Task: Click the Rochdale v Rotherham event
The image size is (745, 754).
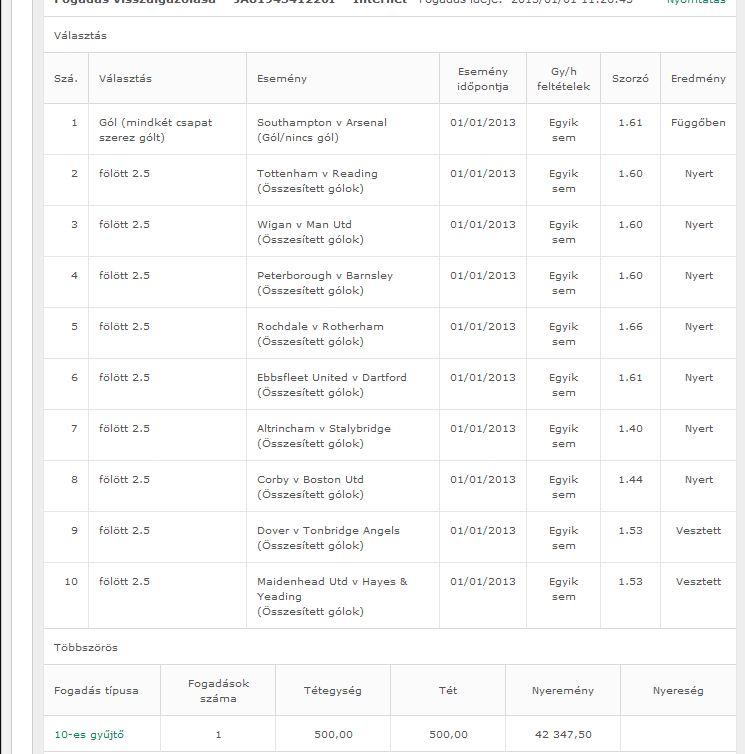Action: coord(320,327)
